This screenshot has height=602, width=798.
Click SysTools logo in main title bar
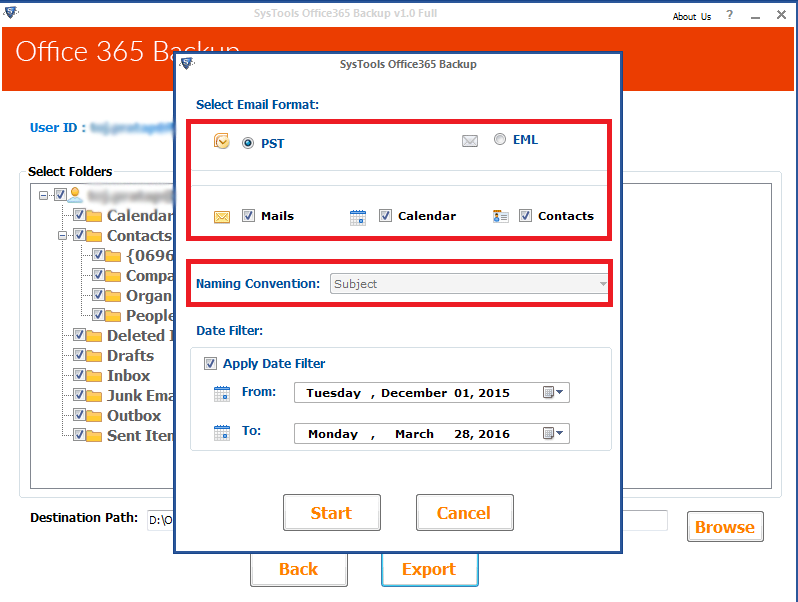[x=11, y=12]
